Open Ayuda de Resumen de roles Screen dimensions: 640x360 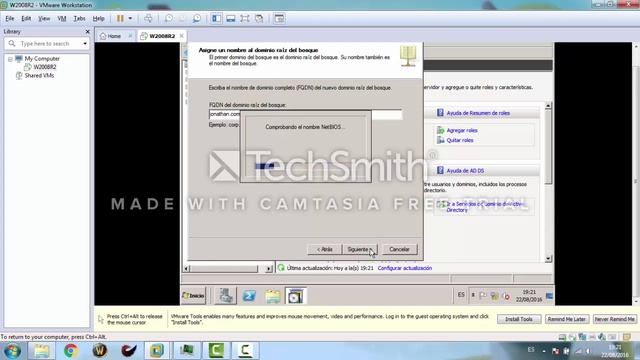tap(478, 113)
